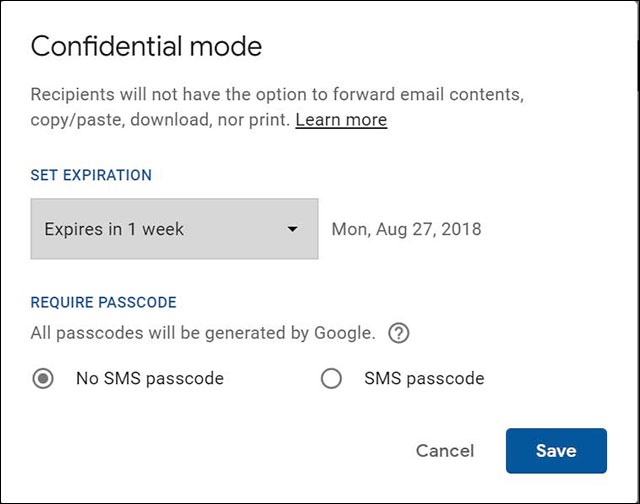The height and width of the screenshot is (504, 640).
Task: Click the 'Mon, Aug 27, 2018' expiration date
Action: (406, 229)
